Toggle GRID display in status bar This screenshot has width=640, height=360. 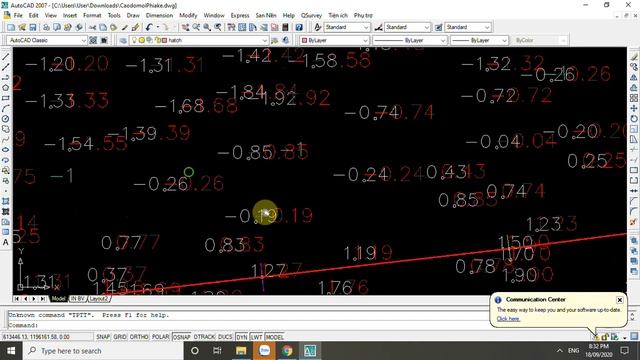120,337
